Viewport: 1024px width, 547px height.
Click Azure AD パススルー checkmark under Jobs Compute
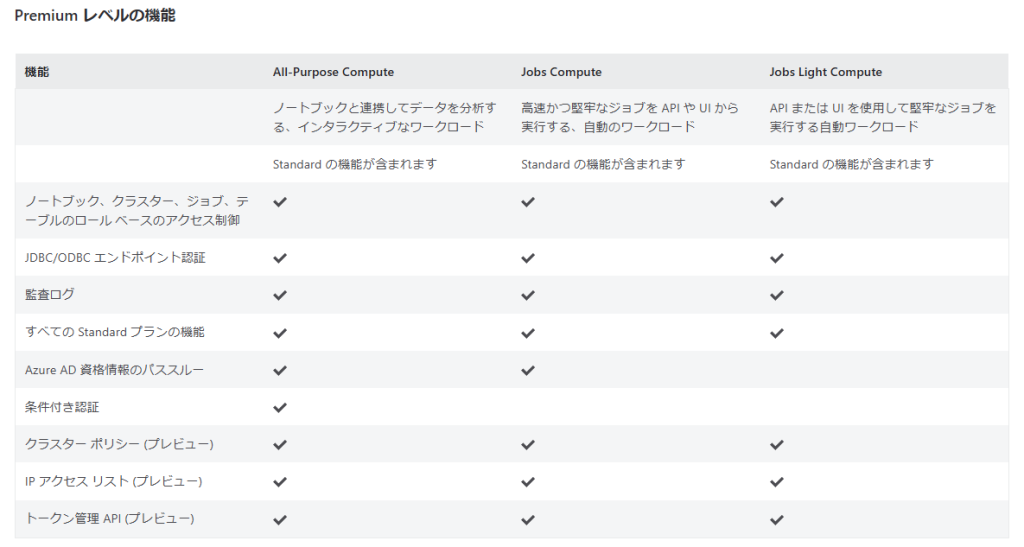pos(528,370)
